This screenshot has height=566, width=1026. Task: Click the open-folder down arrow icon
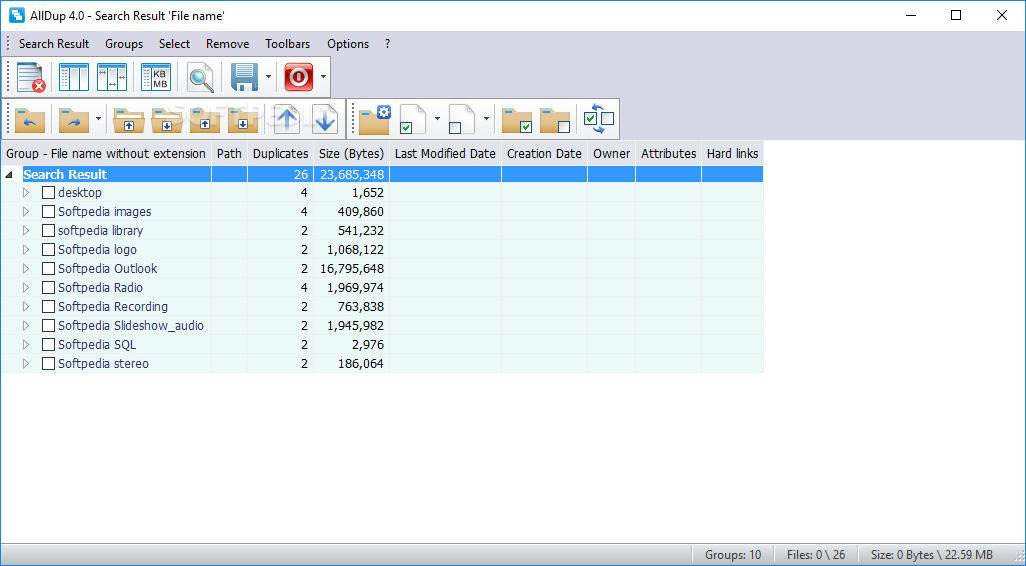pyautogui.click(x=166, y=119)
